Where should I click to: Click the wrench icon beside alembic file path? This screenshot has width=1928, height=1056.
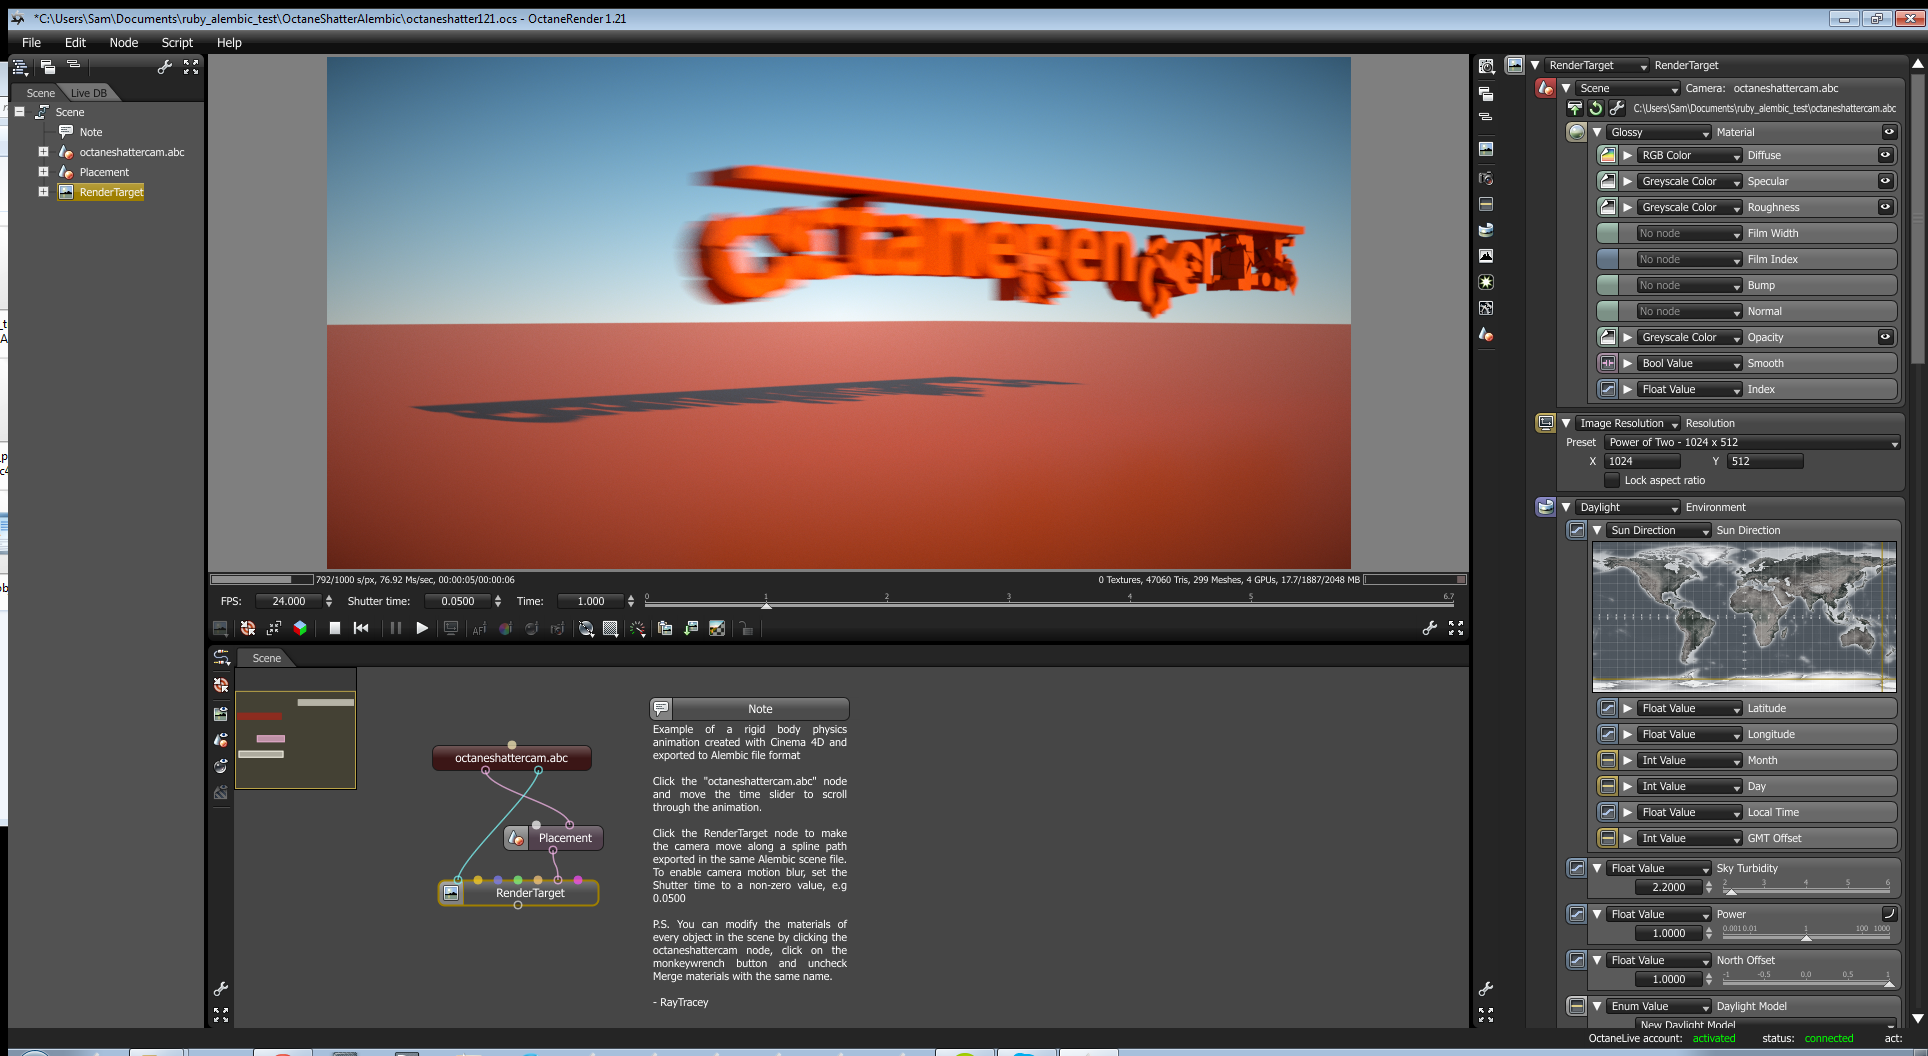coord(1617,108)
